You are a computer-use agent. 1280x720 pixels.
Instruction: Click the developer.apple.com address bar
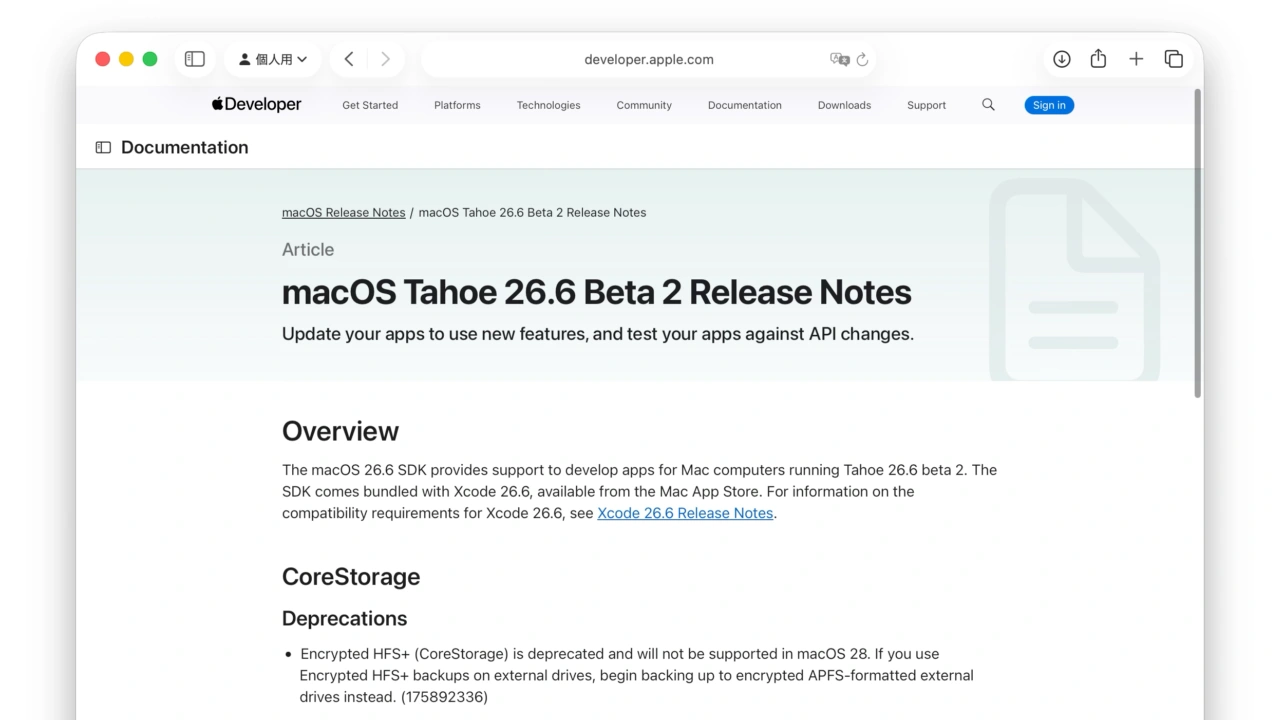tap(649, 59)
